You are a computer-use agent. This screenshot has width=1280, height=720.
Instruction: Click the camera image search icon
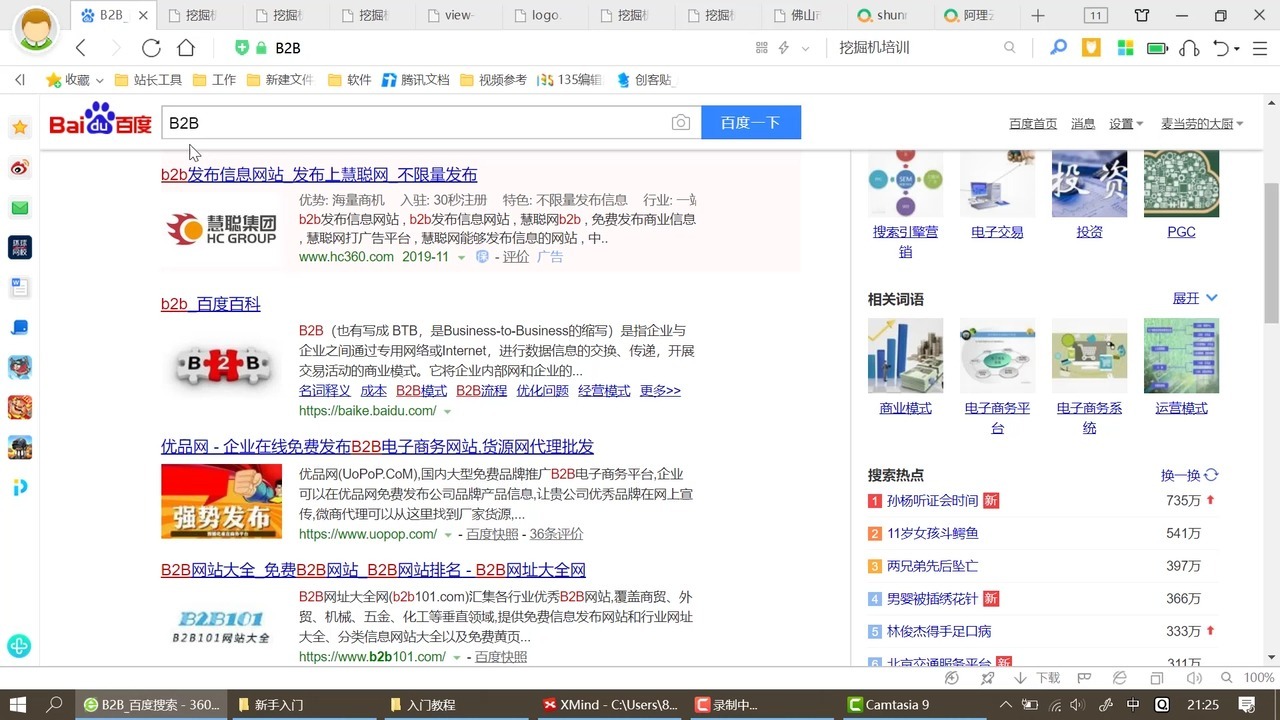pos(681,122)
